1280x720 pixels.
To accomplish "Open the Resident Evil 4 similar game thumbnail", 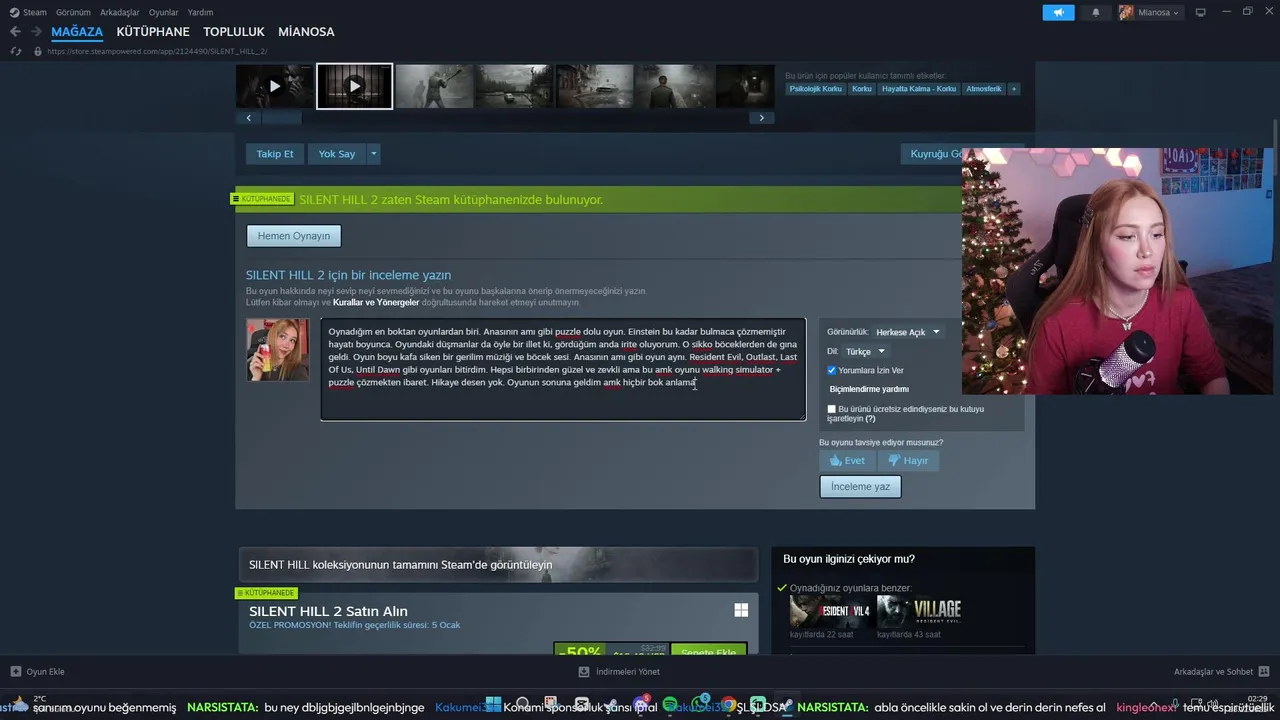I will [x=830, y=611].
